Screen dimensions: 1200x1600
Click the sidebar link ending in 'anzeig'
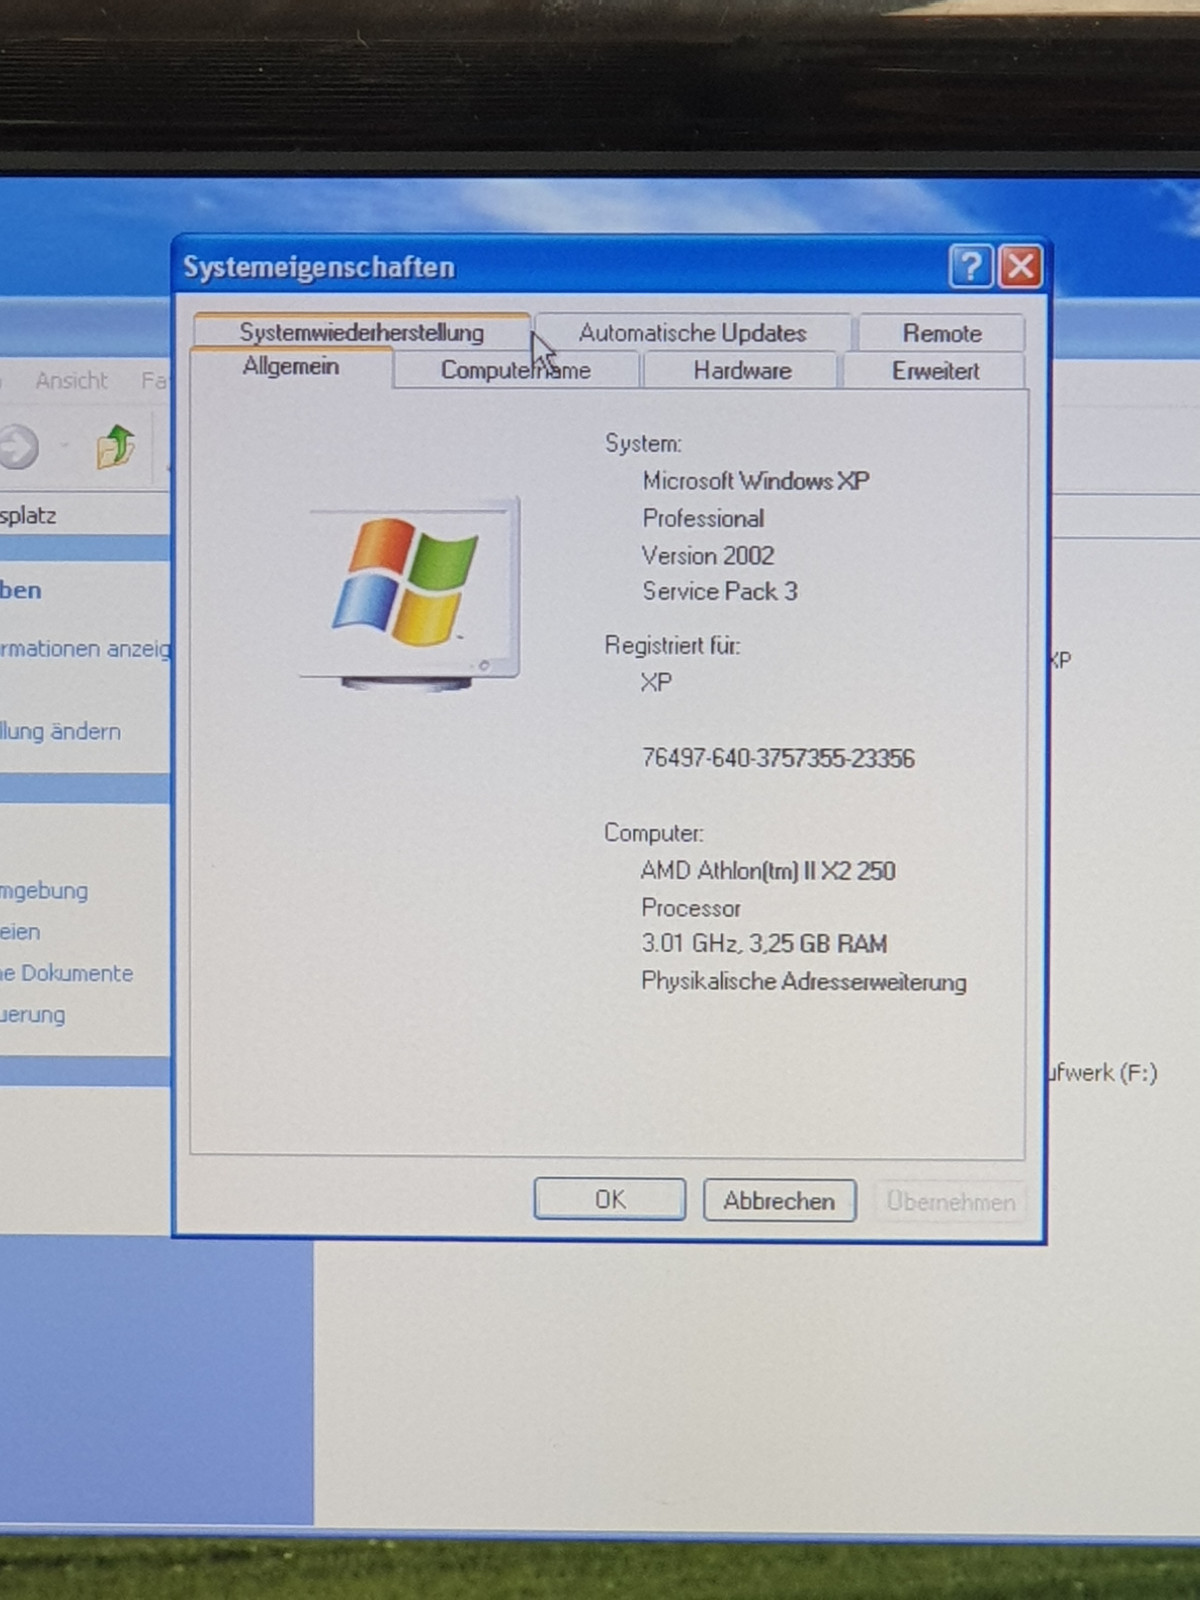85,649
